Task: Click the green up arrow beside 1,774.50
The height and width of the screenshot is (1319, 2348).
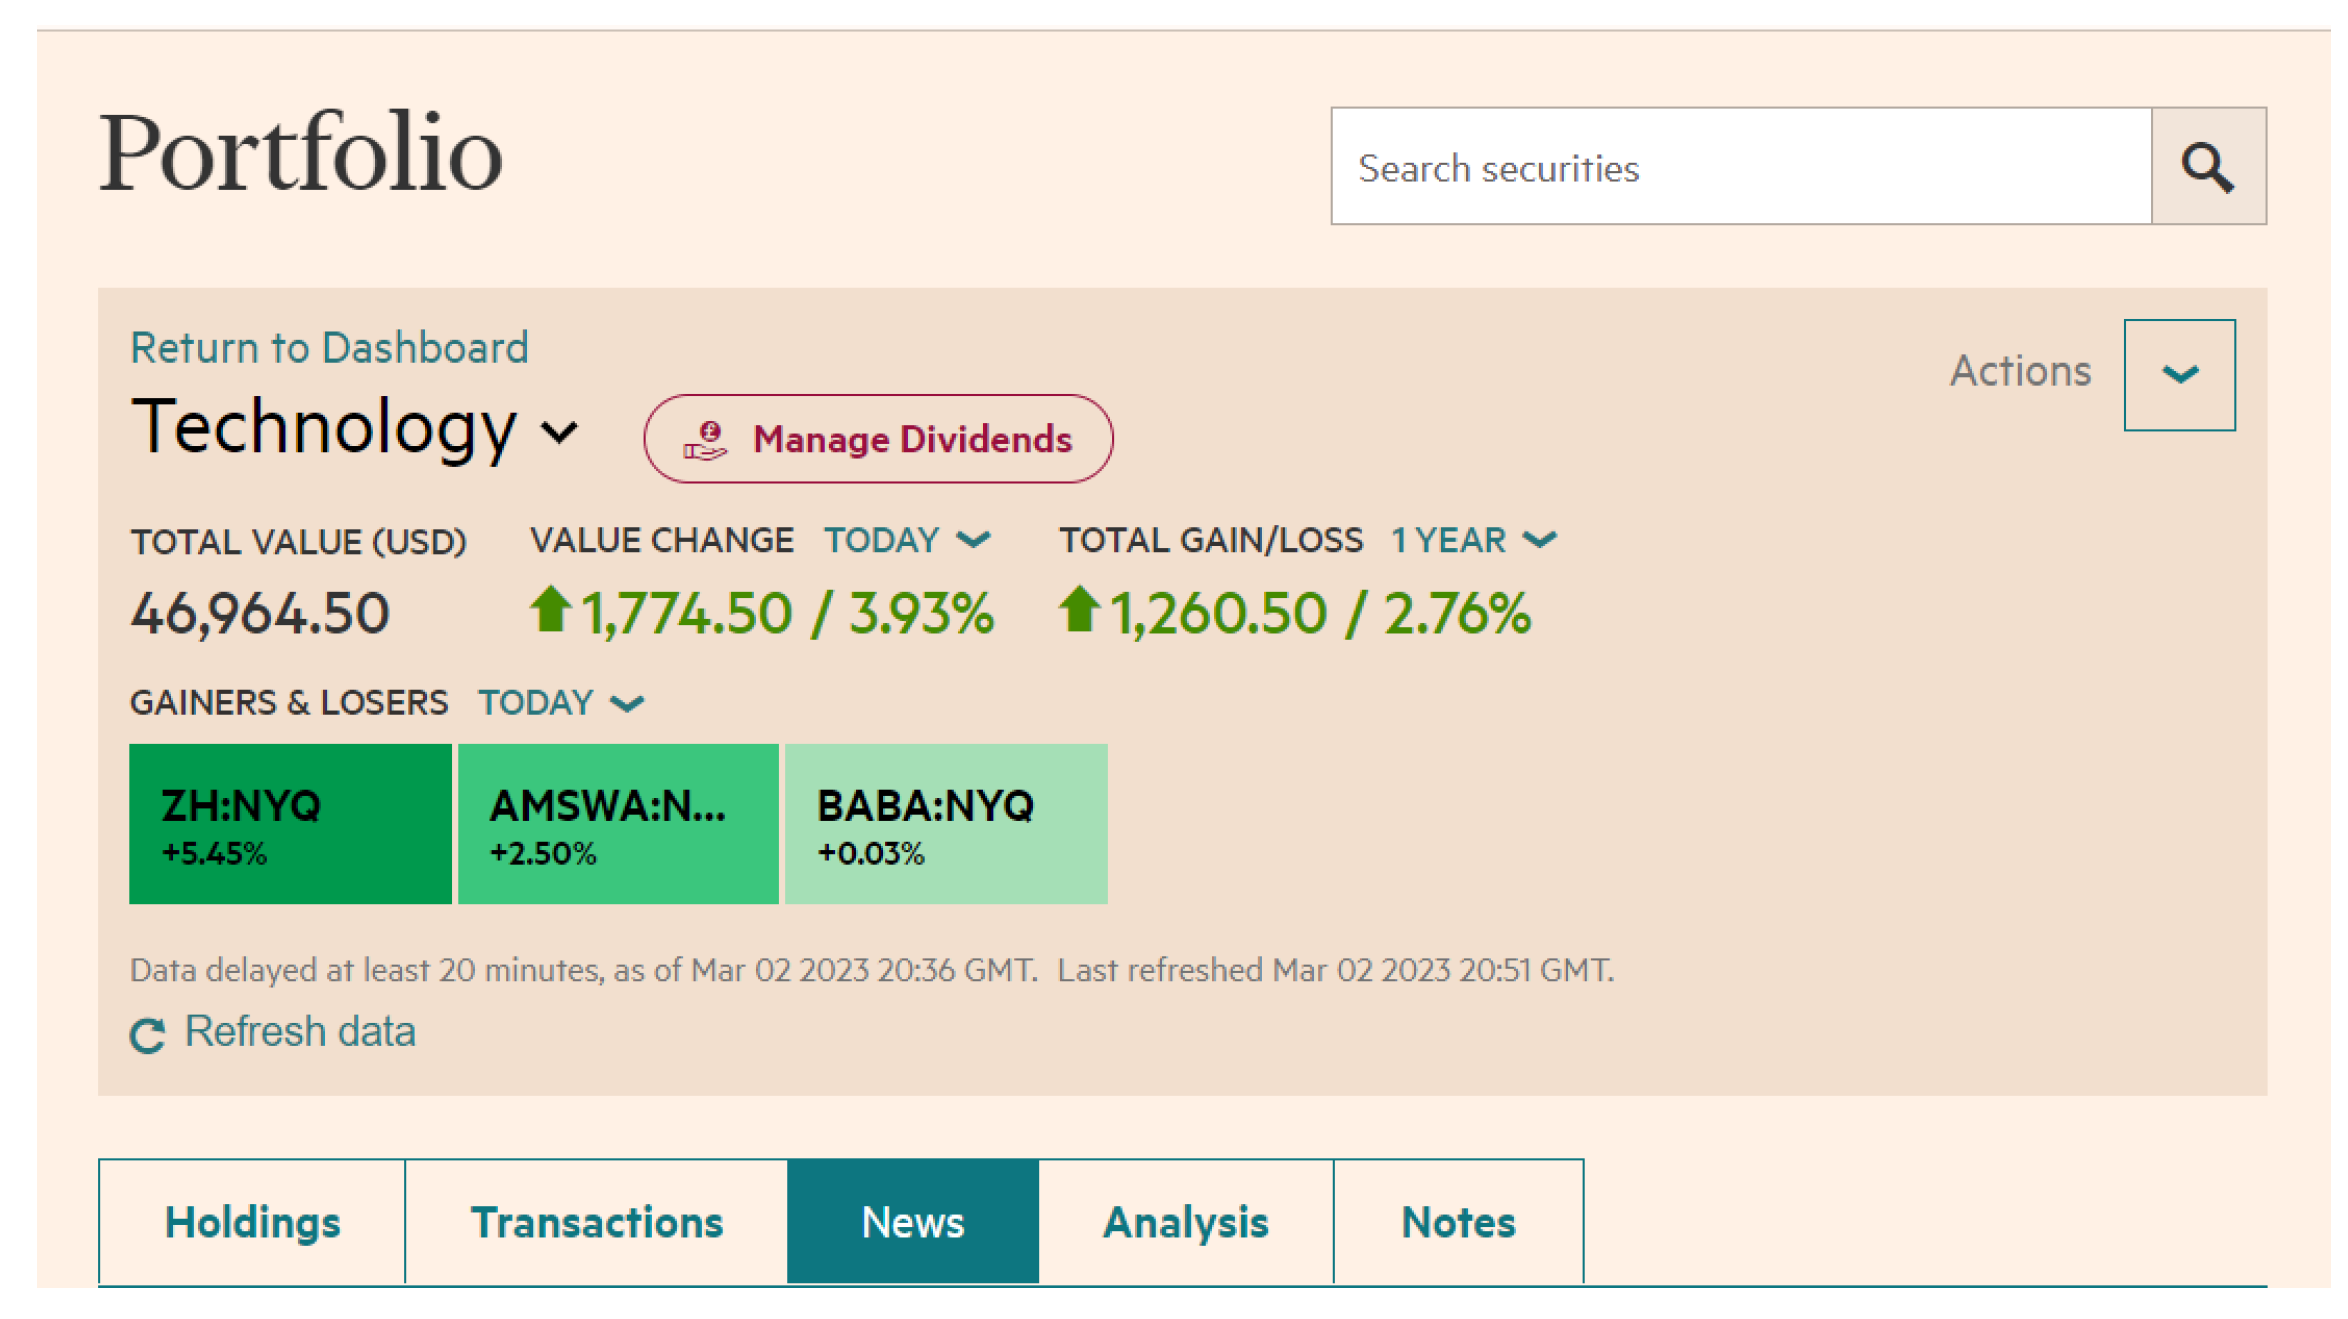Action: (550, 610)
